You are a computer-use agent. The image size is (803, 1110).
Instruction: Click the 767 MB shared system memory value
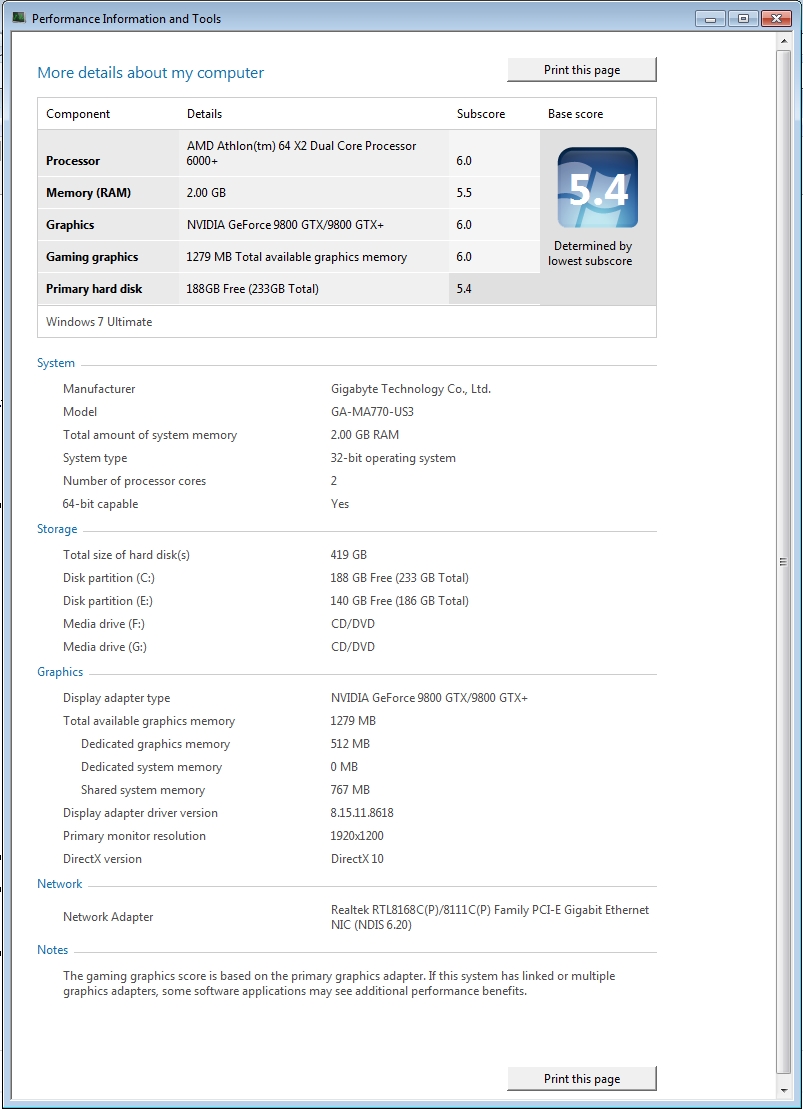(x=351, y=790)
